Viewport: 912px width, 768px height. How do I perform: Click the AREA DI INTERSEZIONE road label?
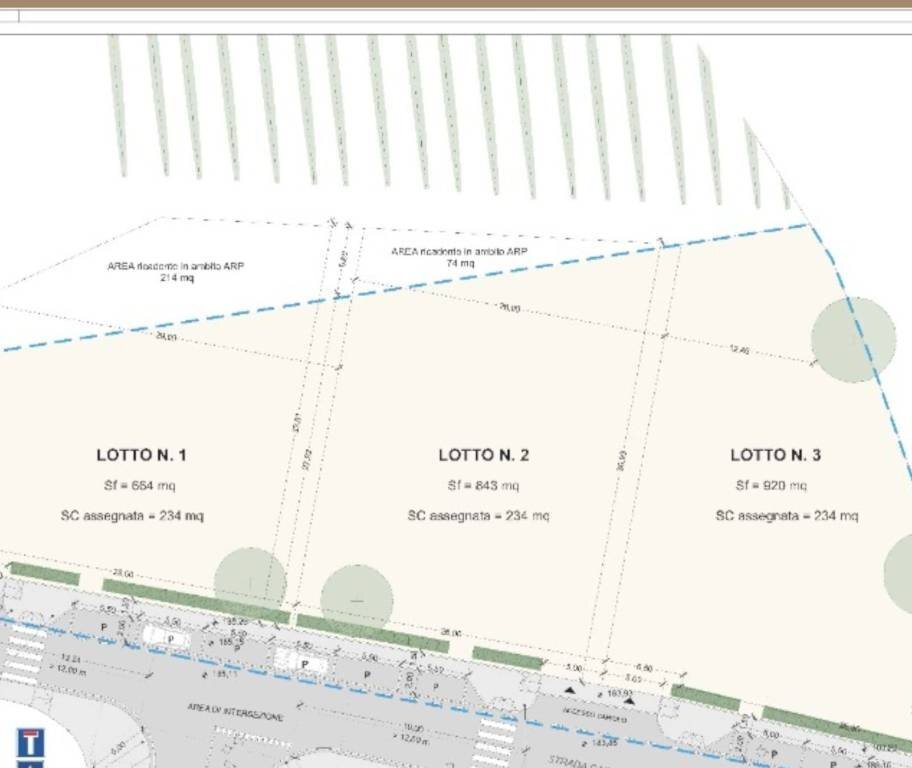[x=236, y=712]
